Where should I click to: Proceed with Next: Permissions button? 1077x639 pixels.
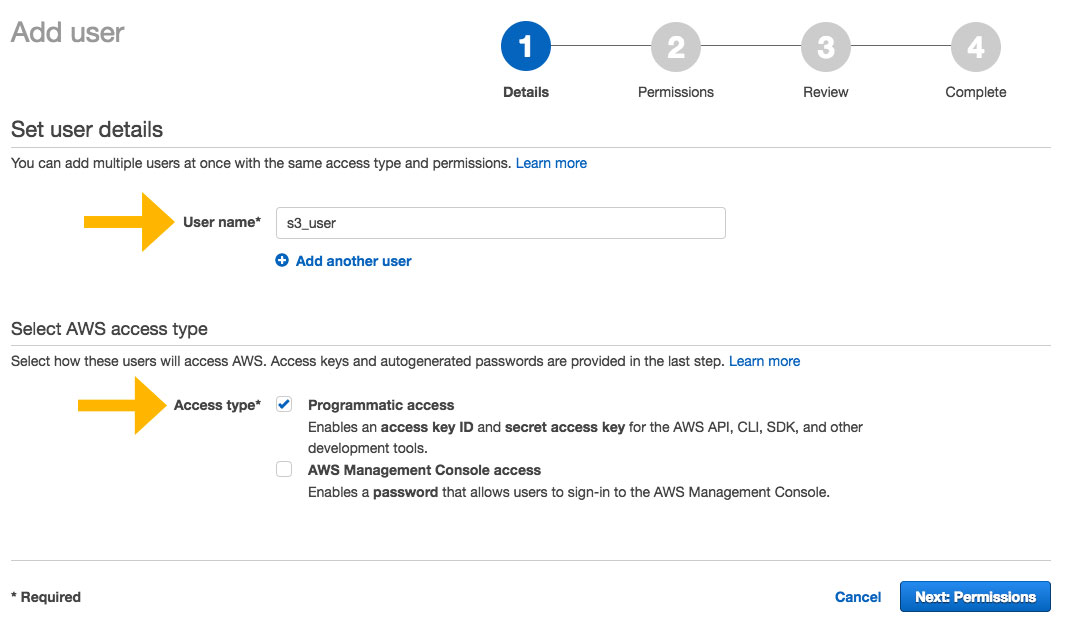point(975,596)
